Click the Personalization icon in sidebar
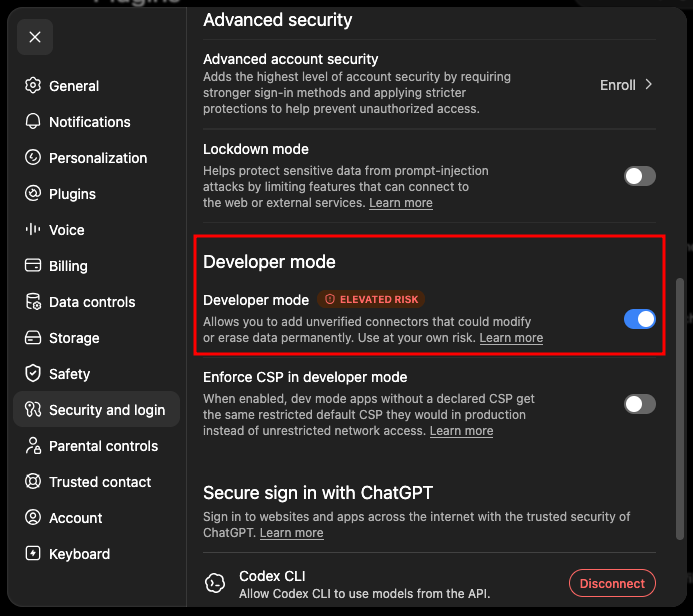This screenshot has height=616, width=693. pos(33,157)
